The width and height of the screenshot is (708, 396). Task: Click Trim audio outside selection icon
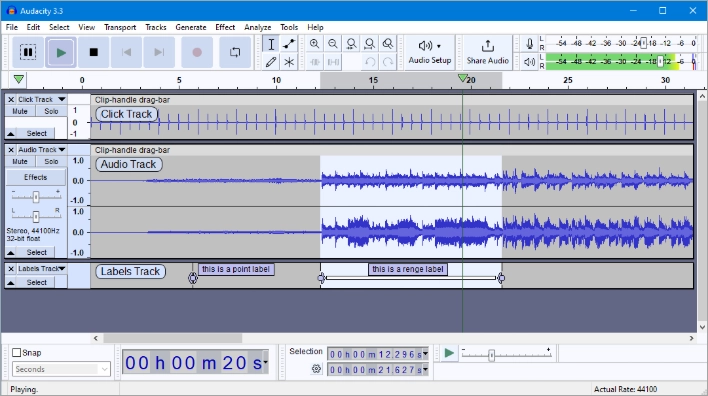pyautogui.click(x=315, y=62)
